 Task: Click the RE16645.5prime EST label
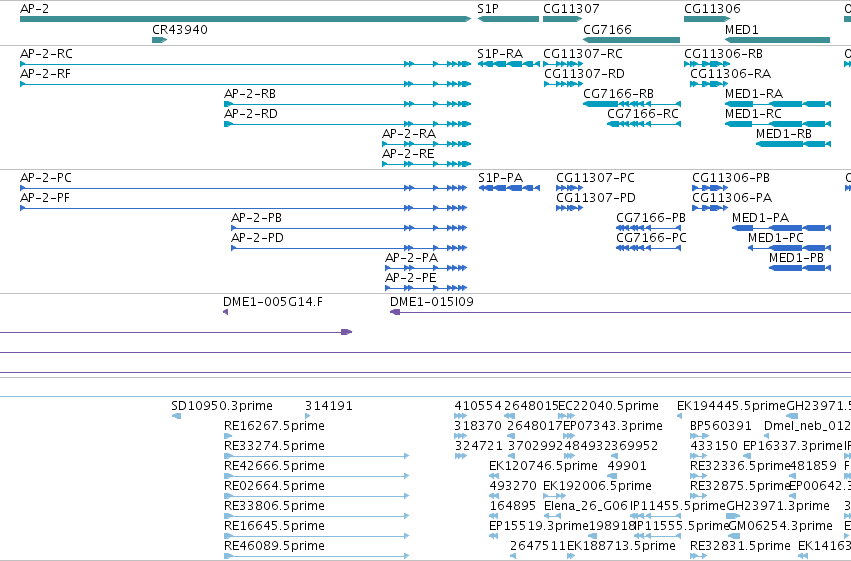(274, 526)
